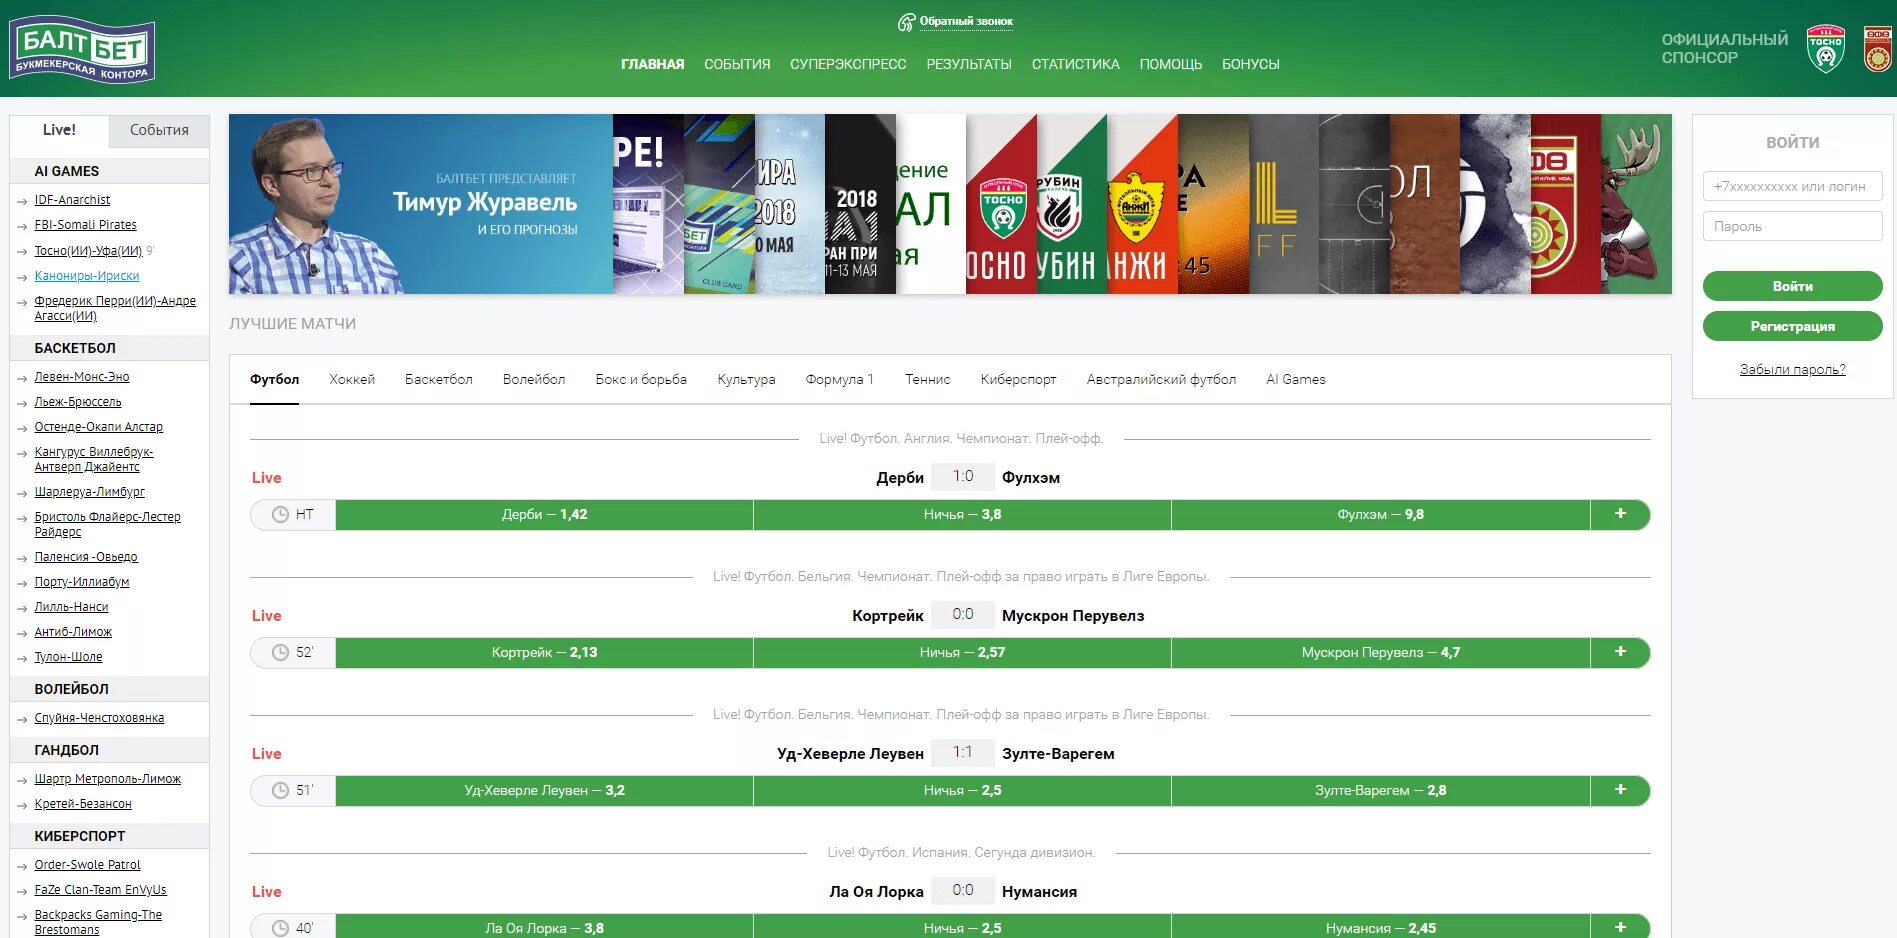Image resolution: width=1897 pixels, height=938 pixels.
Task: Click the clock icon in the Кортрейк row
Action: [281, 652]
